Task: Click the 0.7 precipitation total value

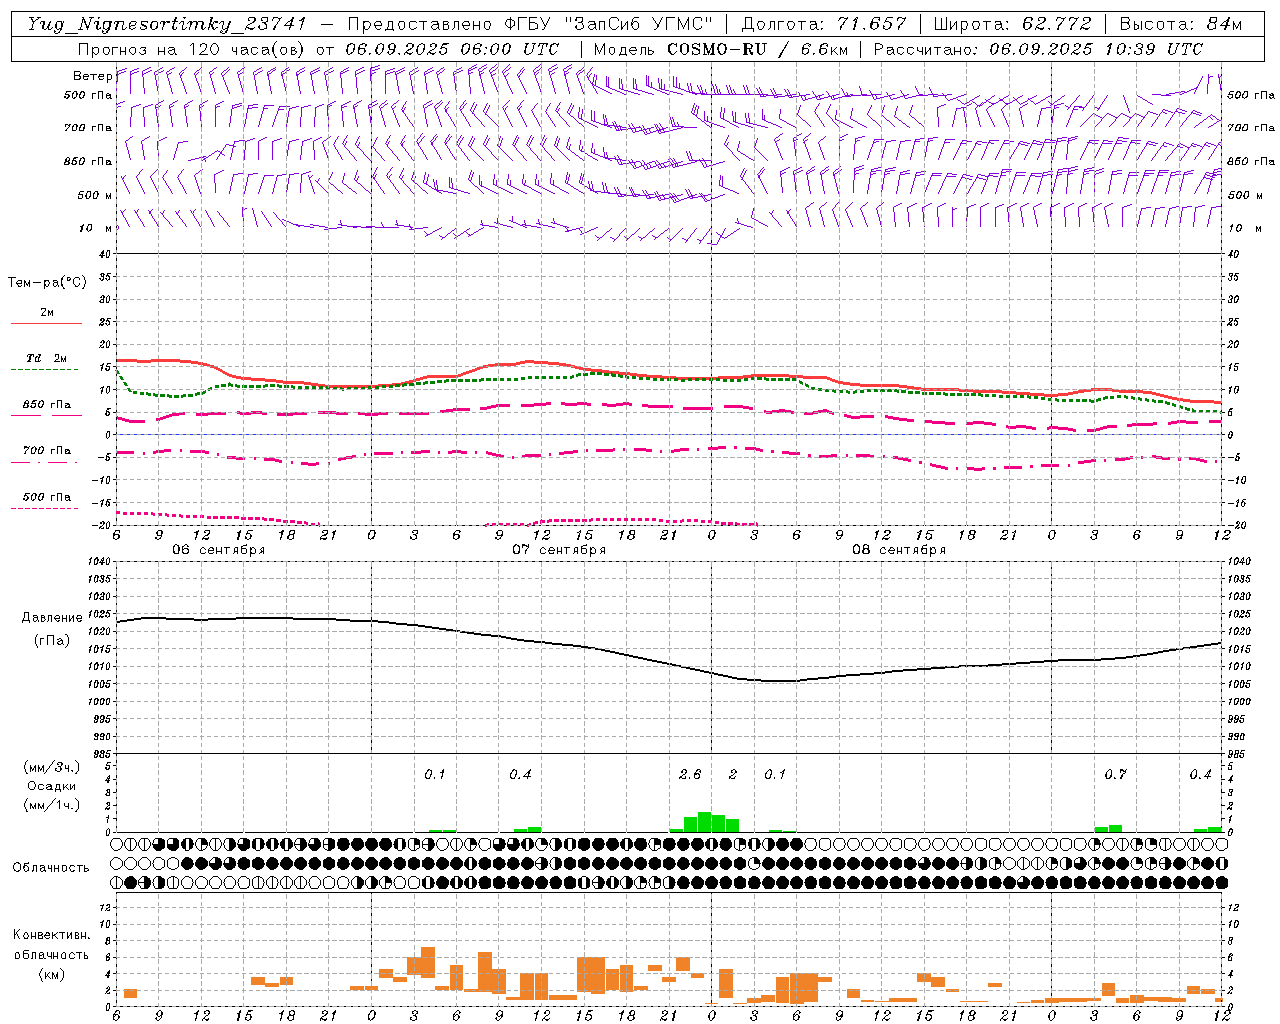Action: tap(1115, 774)
